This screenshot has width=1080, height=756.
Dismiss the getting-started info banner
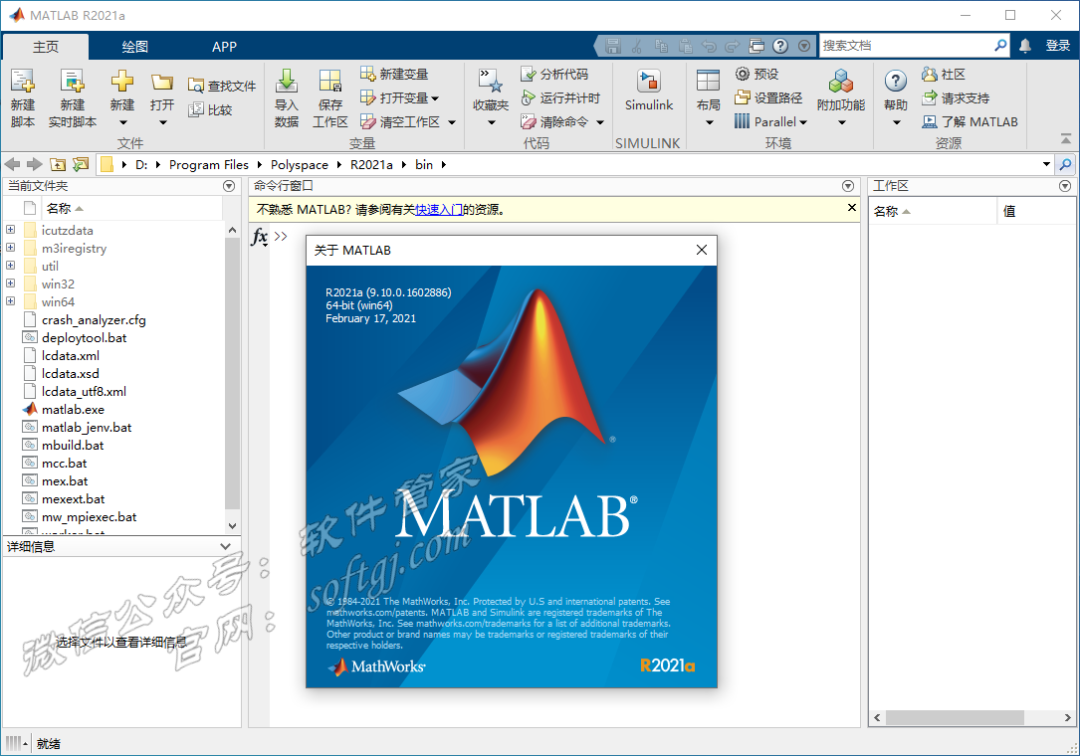coord(851,207)
